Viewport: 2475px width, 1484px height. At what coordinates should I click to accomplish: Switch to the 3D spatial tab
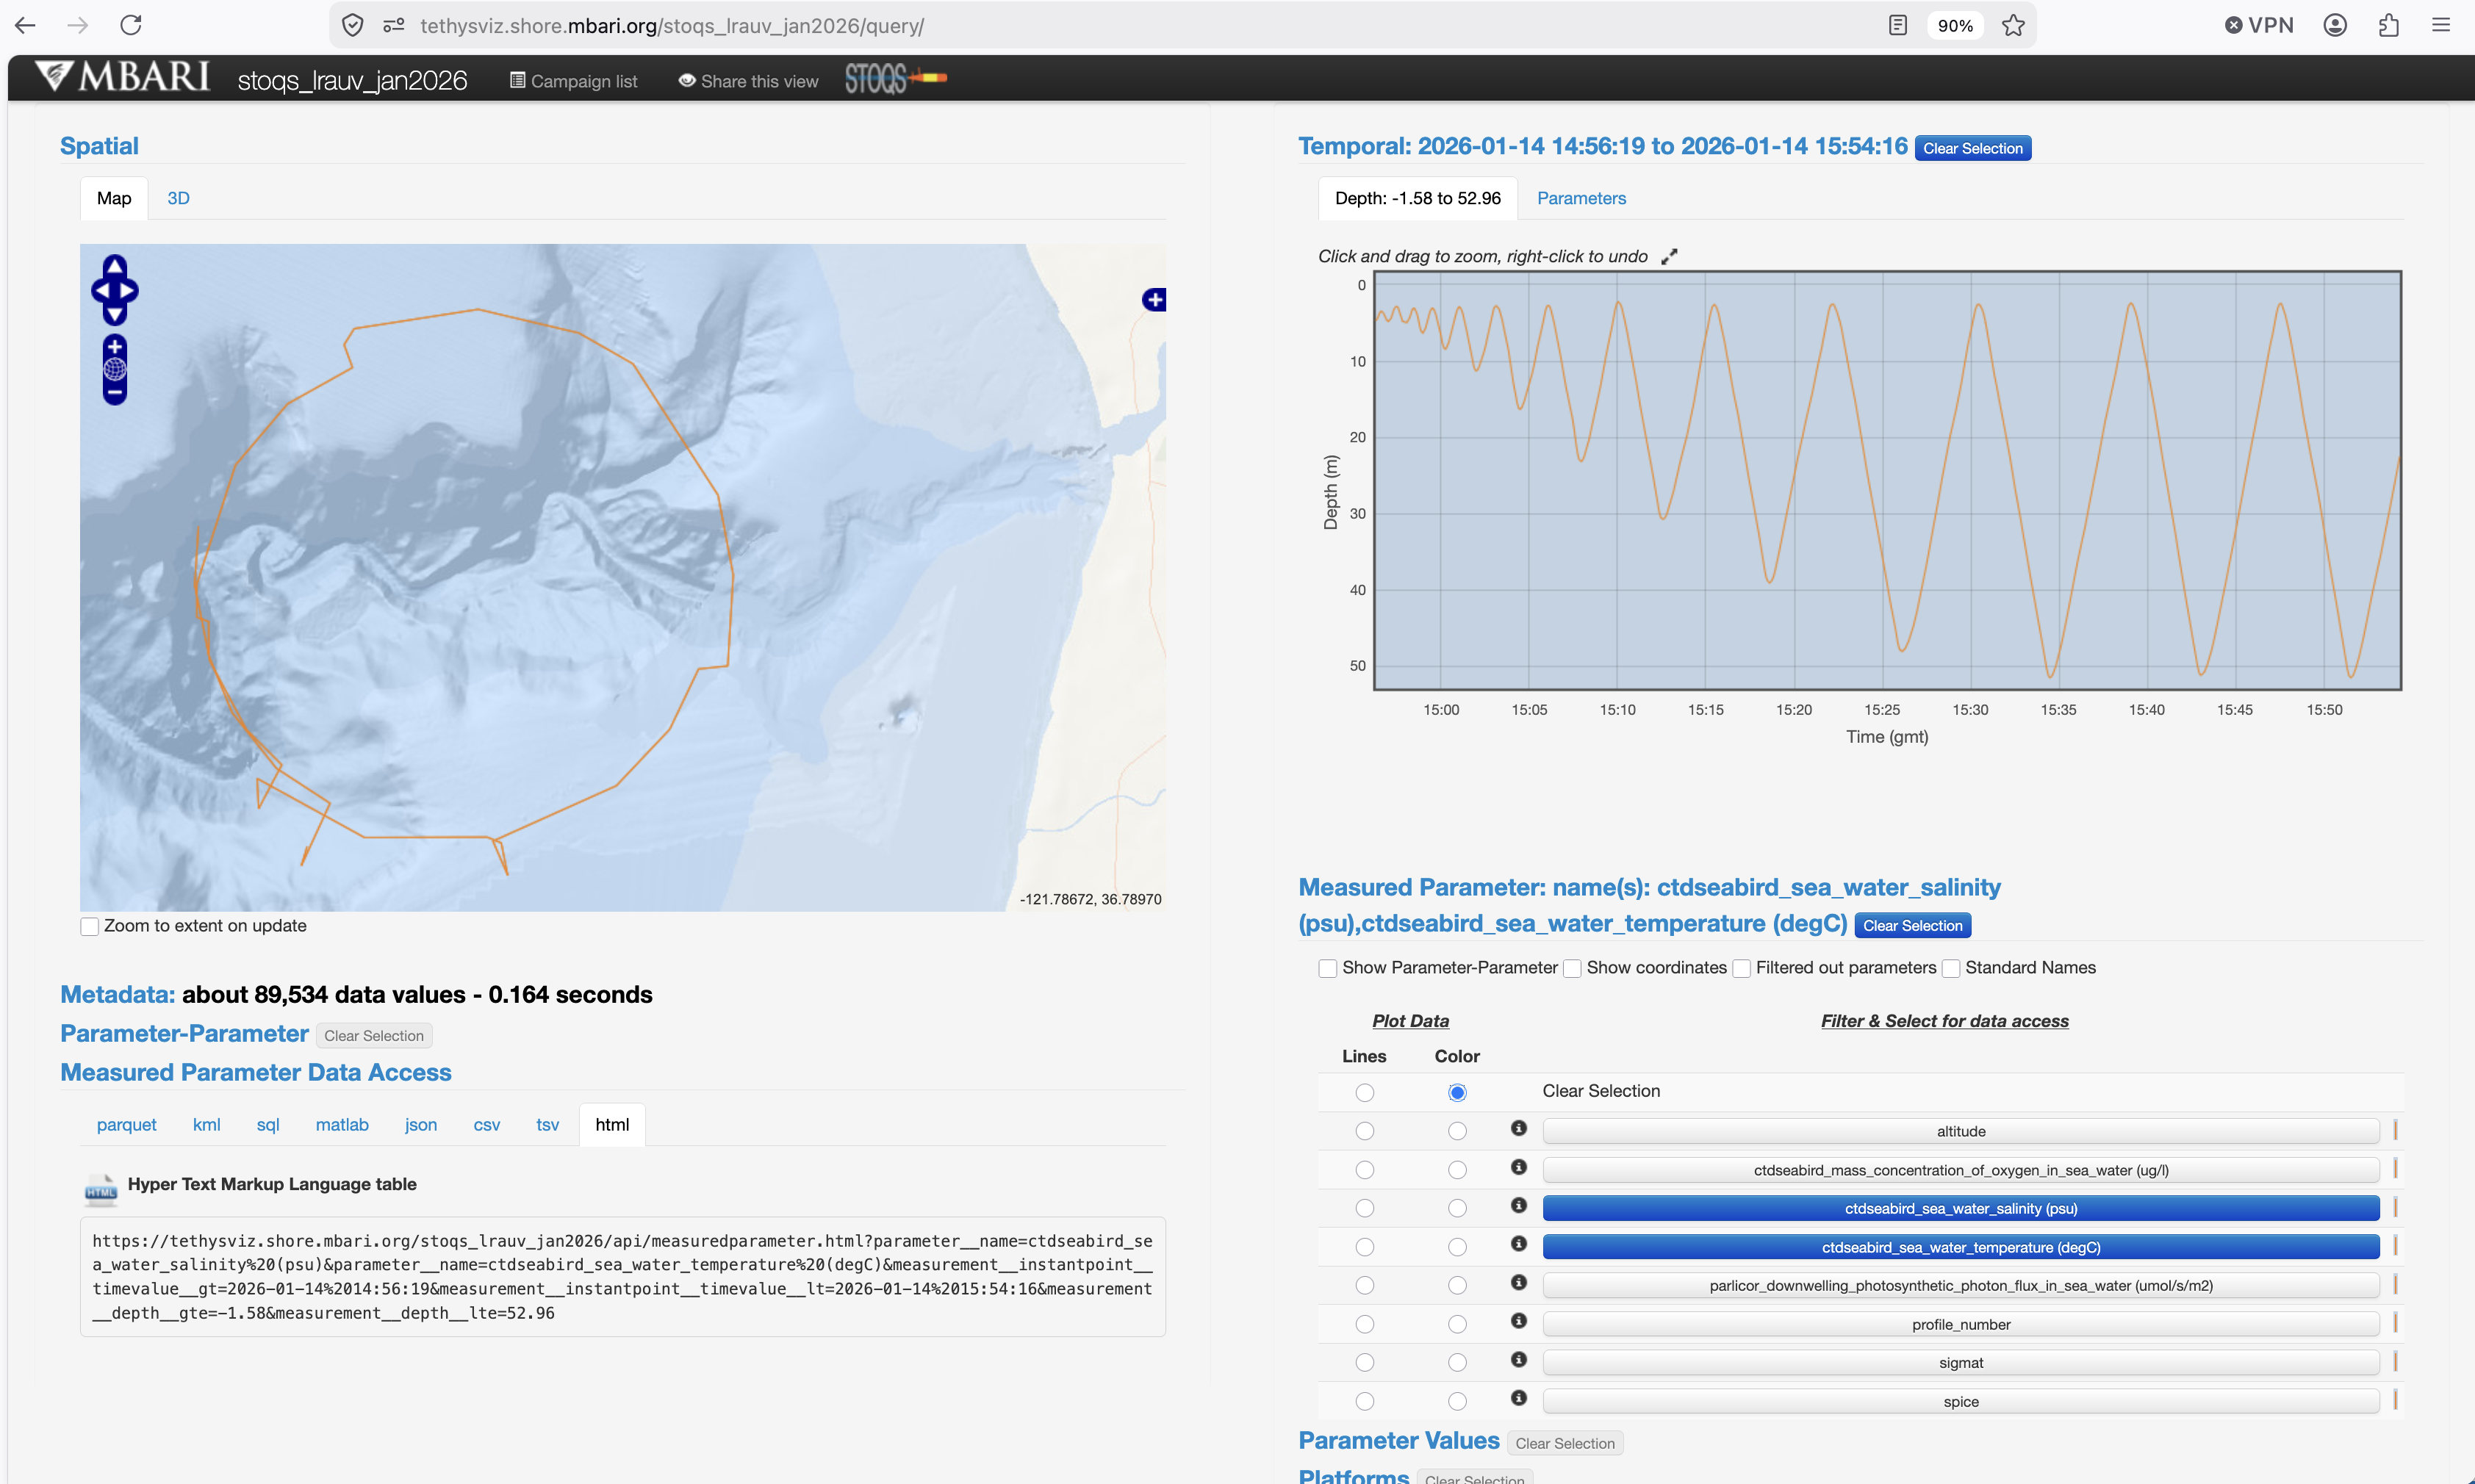178,199
